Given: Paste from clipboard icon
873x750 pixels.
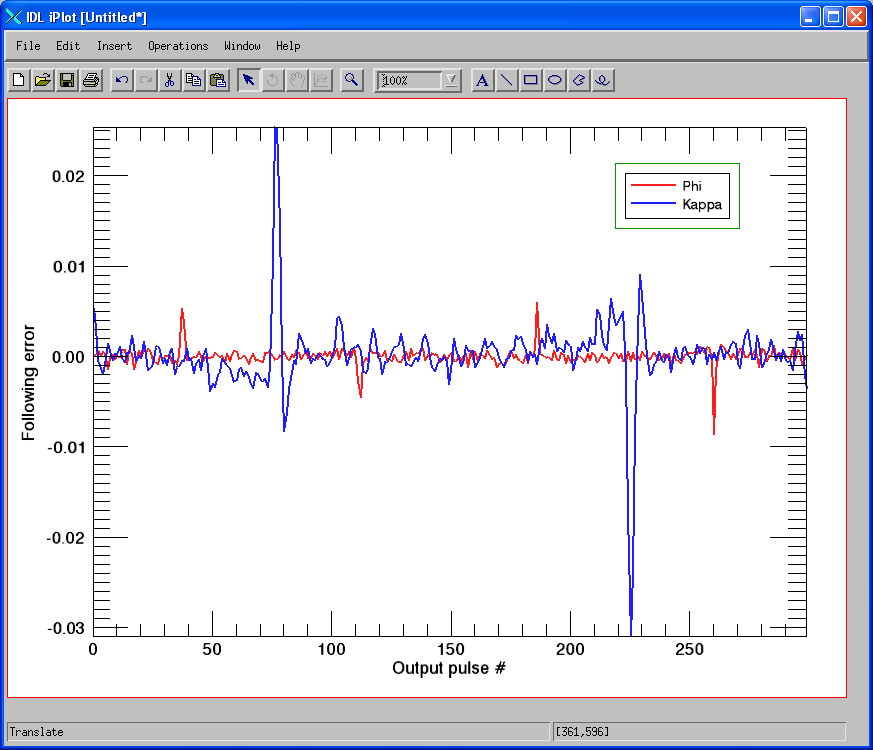Looking at the screenshot, I should click(x=218, y=80).
